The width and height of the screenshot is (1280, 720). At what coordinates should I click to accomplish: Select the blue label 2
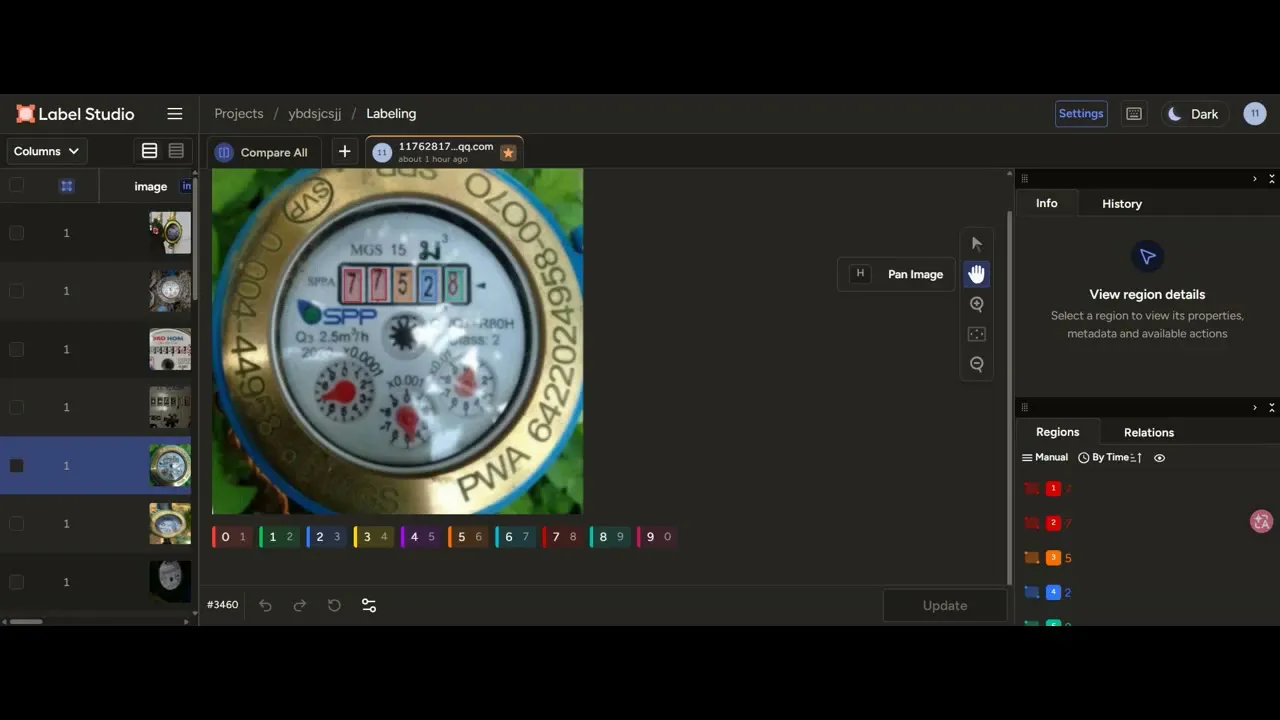click(x=325, y=537)
